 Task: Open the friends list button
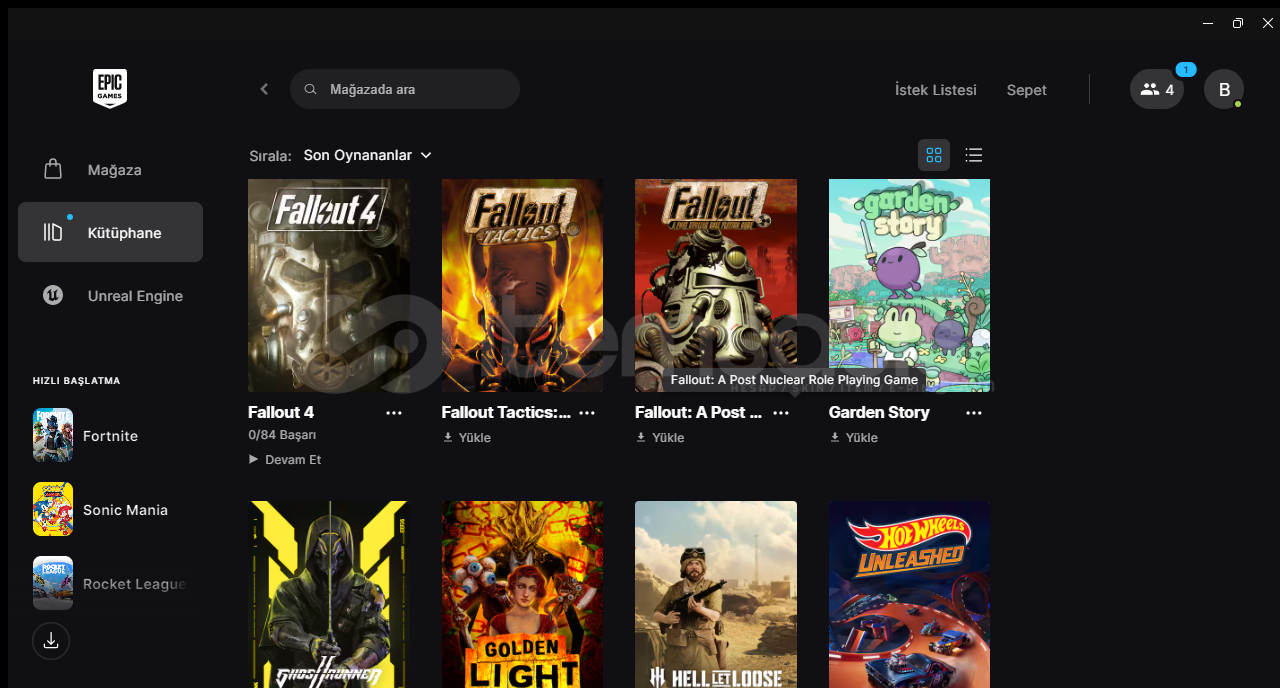coord(1157,89)
